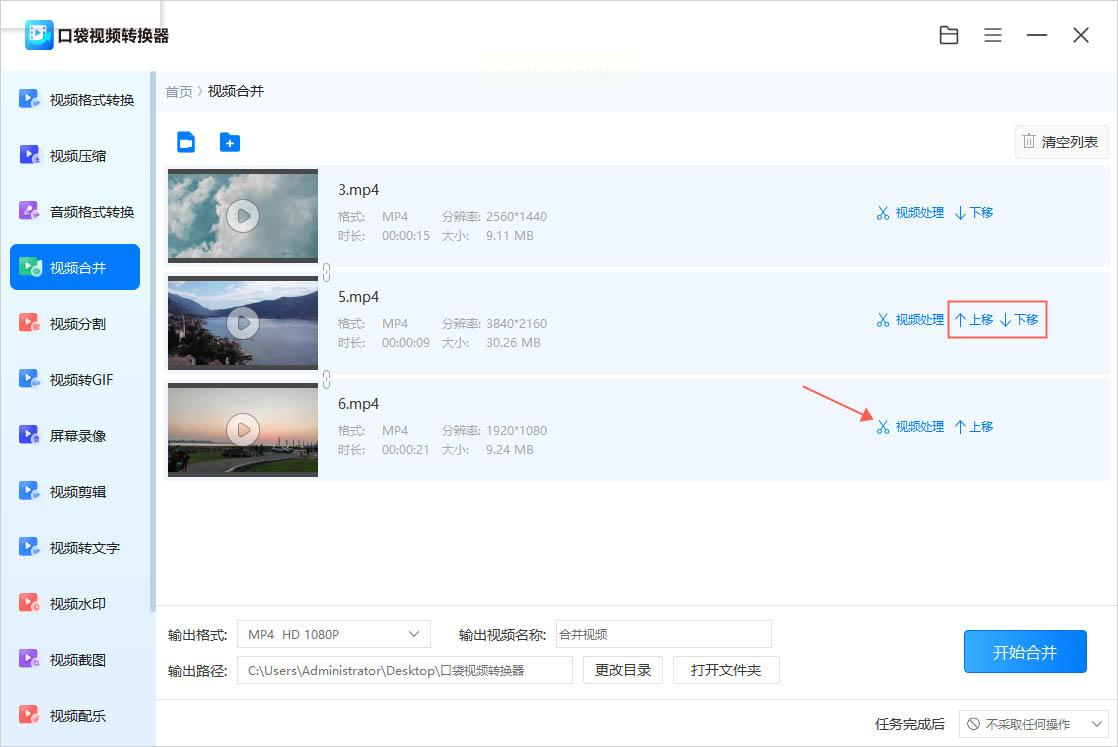Open the 任务完成后 action dropdown
Image resolution: width=1118 pixels, height=747 pixels.
point(1034,724)
